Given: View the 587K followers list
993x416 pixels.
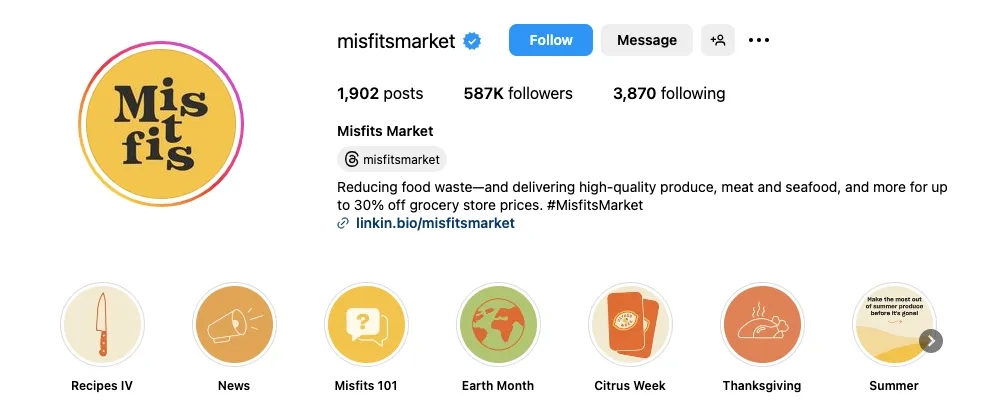Looking at the screenshot, I should pos(518,94).
